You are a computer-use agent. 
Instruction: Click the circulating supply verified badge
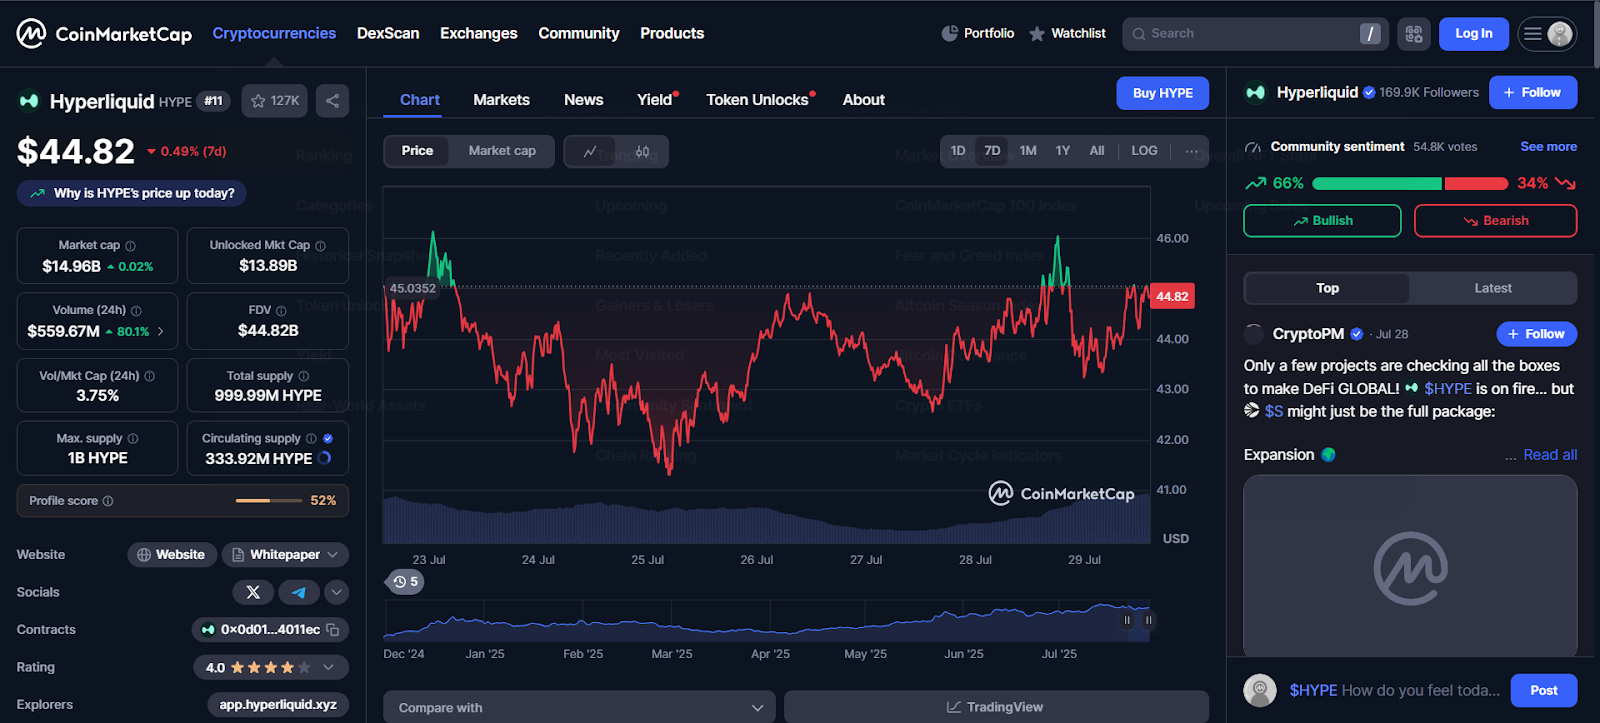(x=328, y=439)
